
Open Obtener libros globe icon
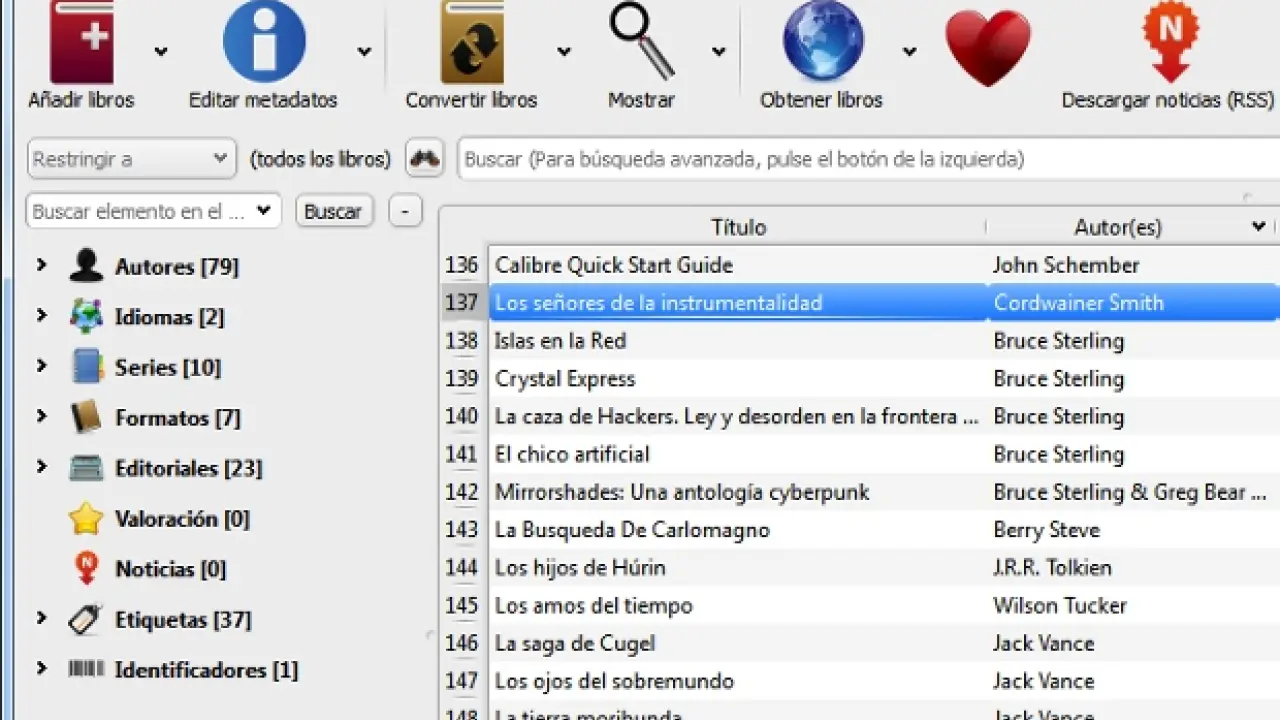[822, 42]
